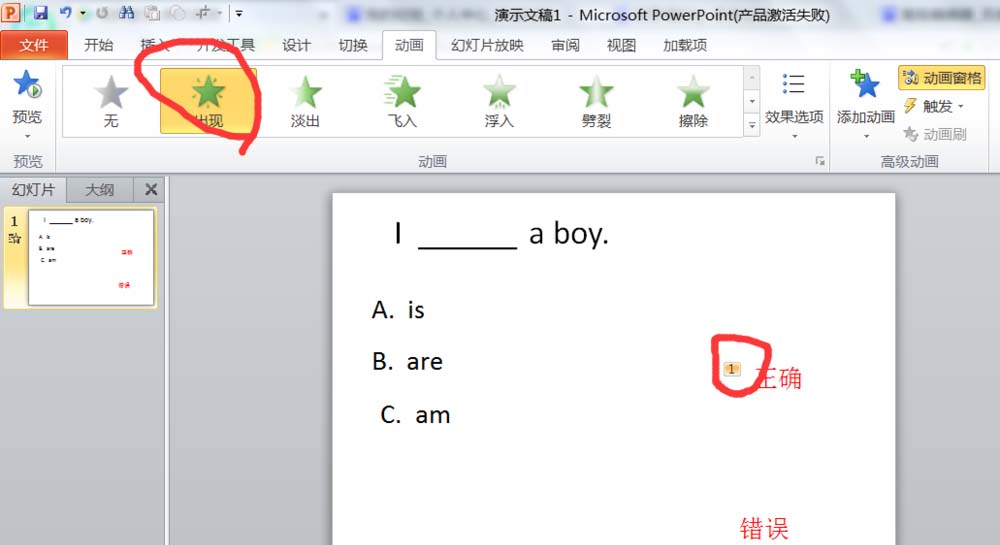1000x545 pixels.
Task: Click the greyed redo arrow in quick access toolbar
Action: click(x=102, y=13)
